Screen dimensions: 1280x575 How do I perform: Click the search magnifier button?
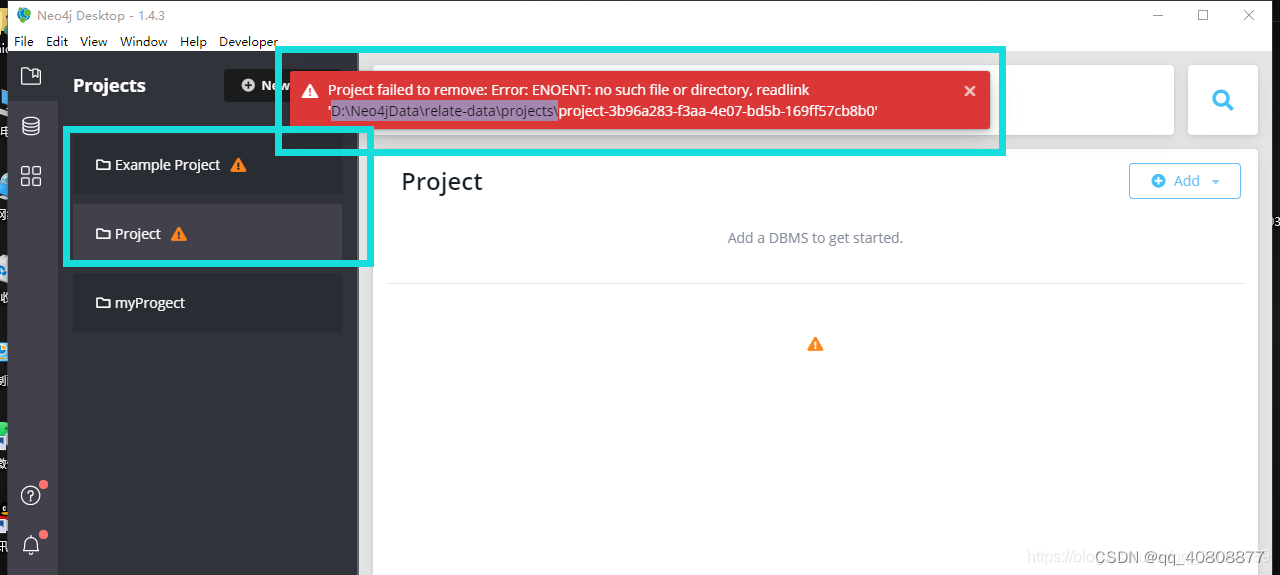pyautogui.click(x=1222, y=100)
